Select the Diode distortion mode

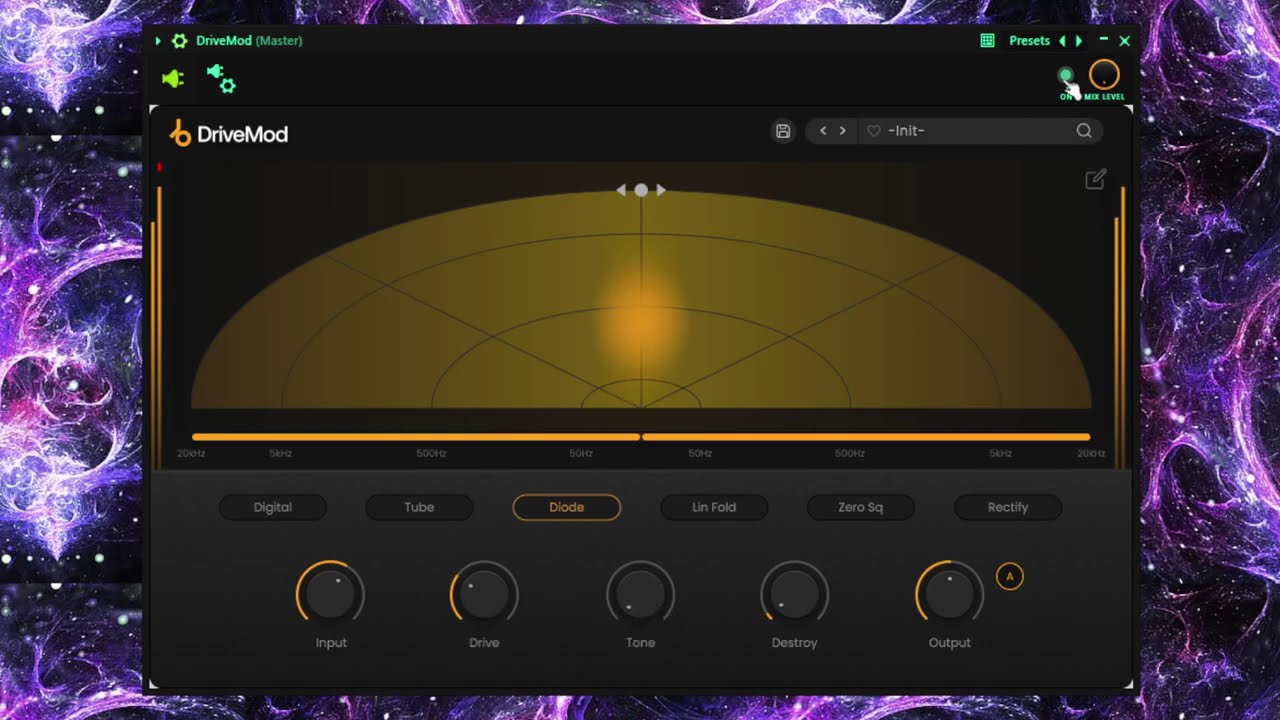tap(567, 507)
